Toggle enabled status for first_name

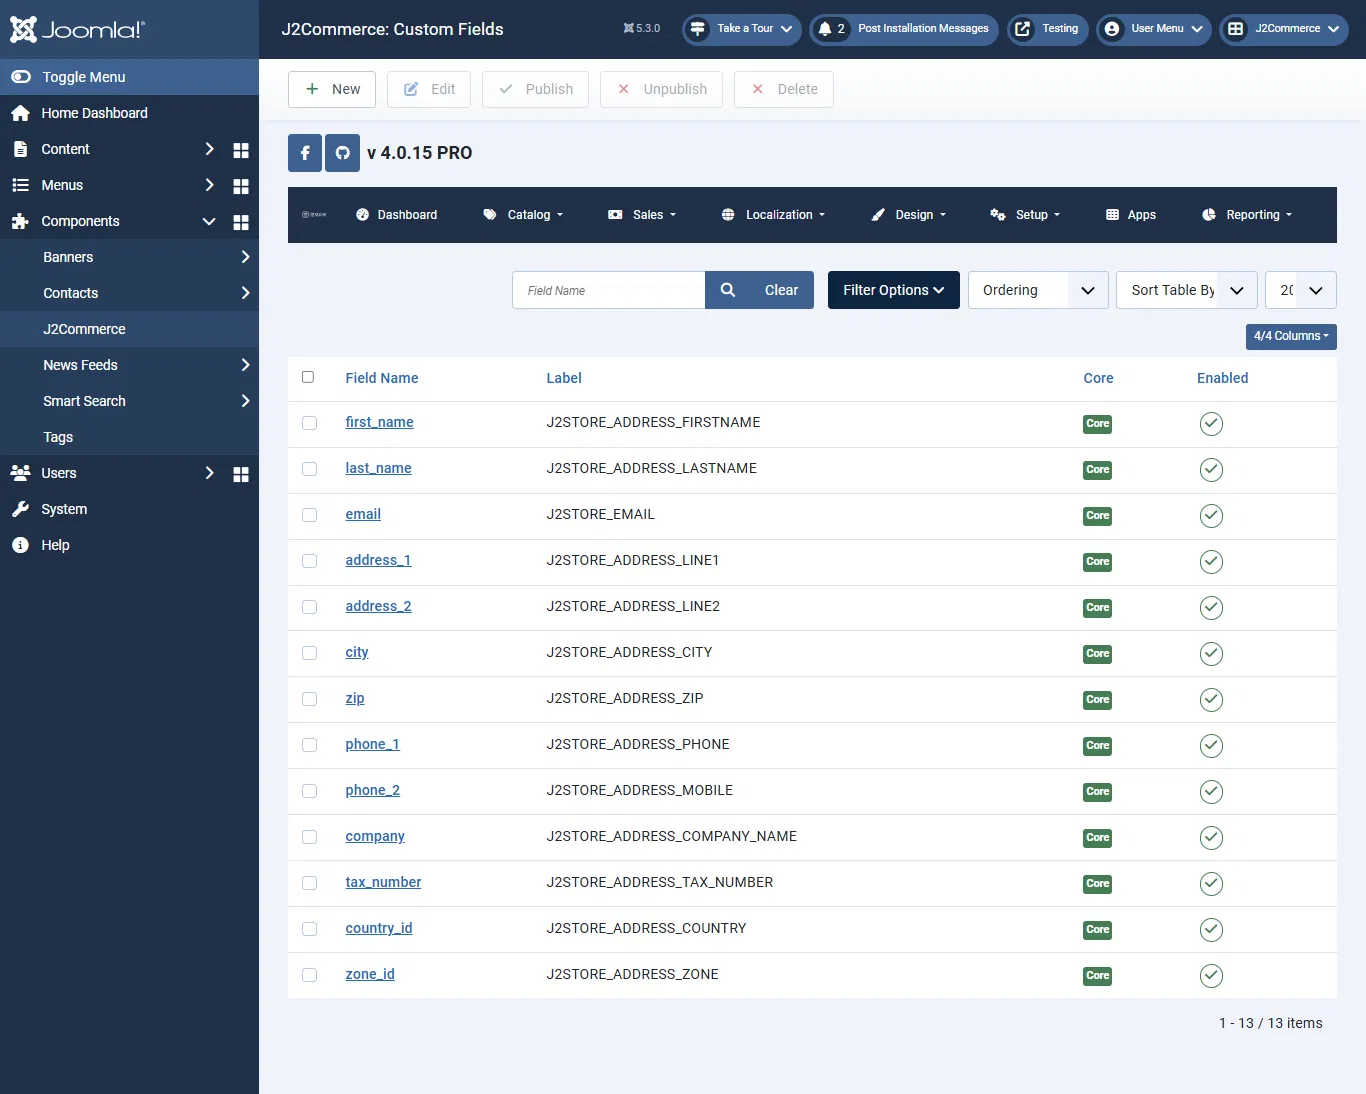1211,424
